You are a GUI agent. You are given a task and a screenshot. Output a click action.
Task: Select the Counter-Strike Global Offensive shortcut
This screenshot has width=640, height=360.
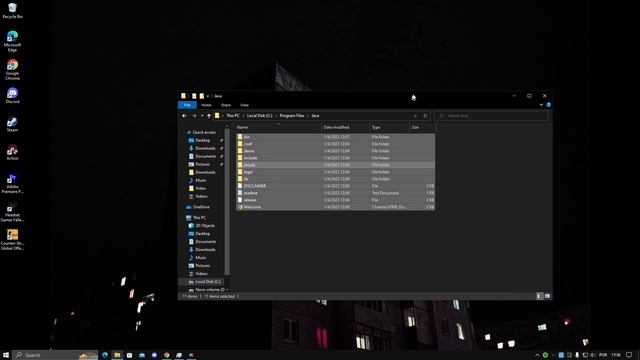click(12, 240)
